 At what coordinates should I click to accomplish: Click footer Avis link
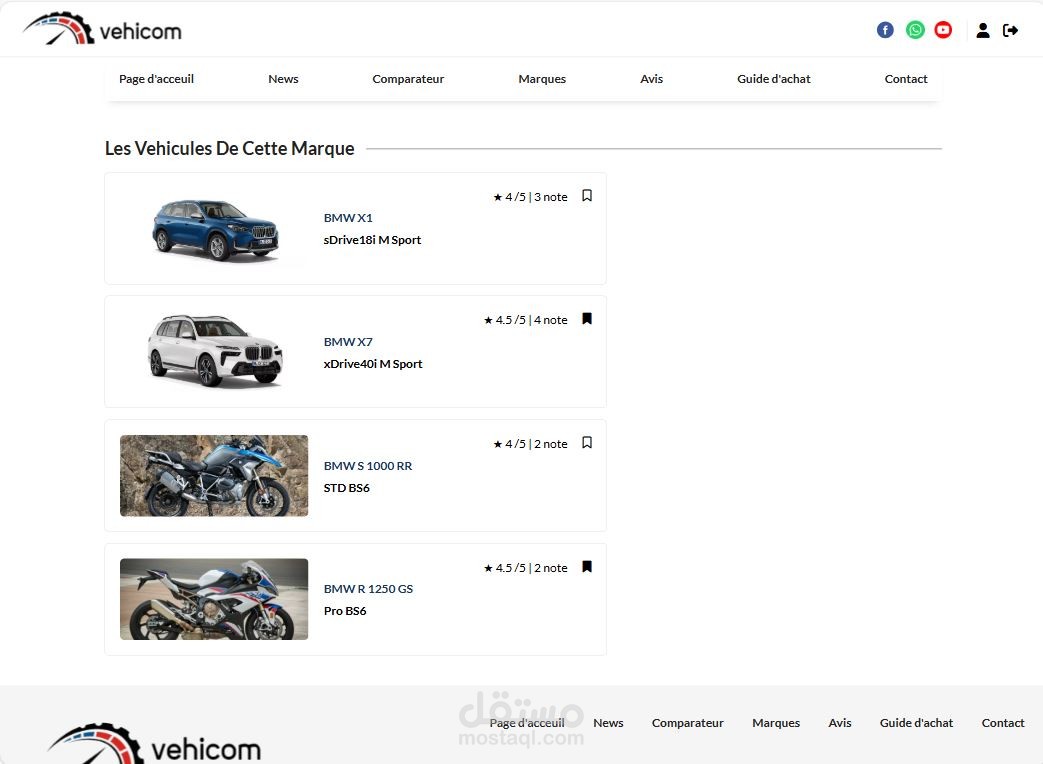(839, 723)
